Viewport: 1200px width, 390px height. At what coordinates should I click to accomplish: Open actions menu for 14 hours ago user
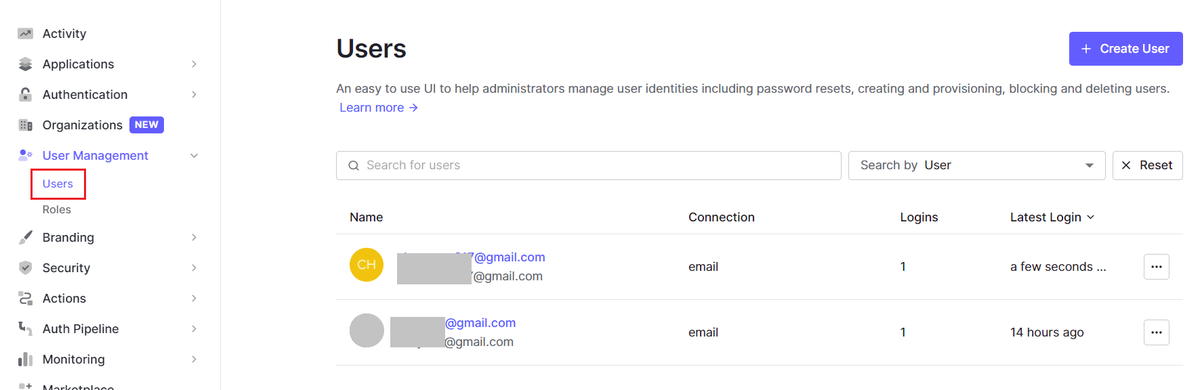tap(1156, 332)
